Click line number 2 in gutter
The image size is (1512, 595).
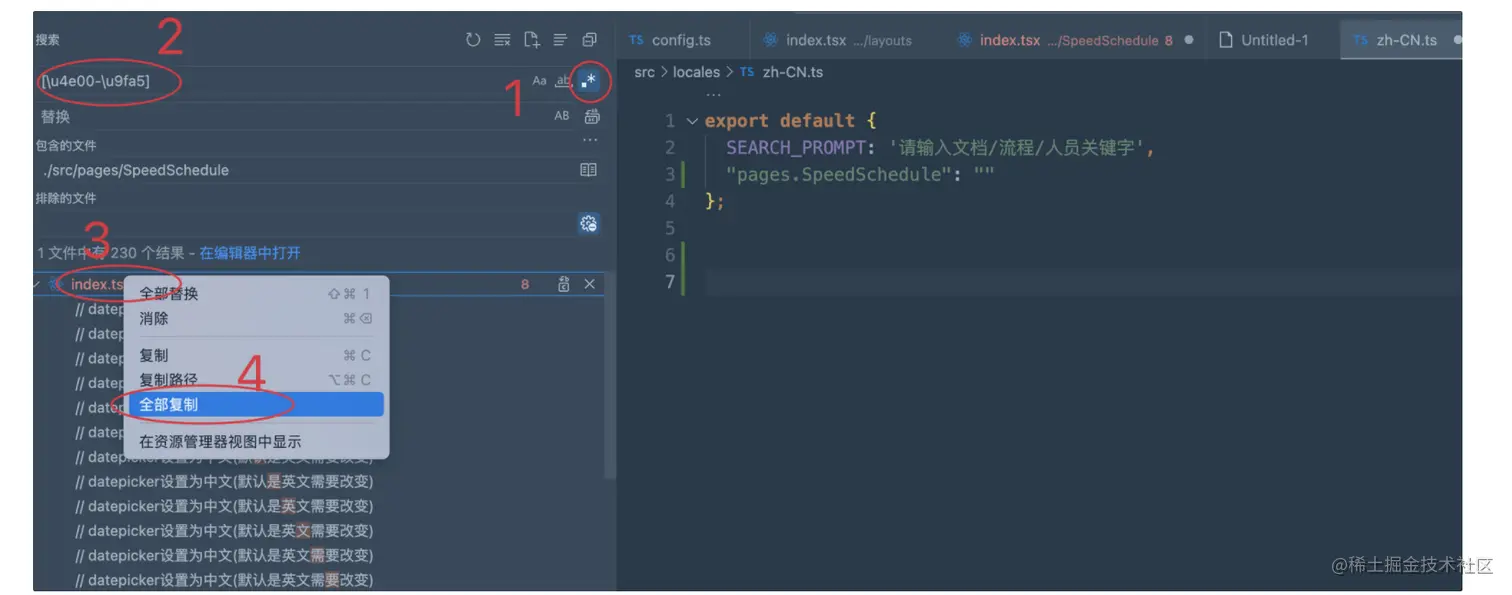[670, 148]
